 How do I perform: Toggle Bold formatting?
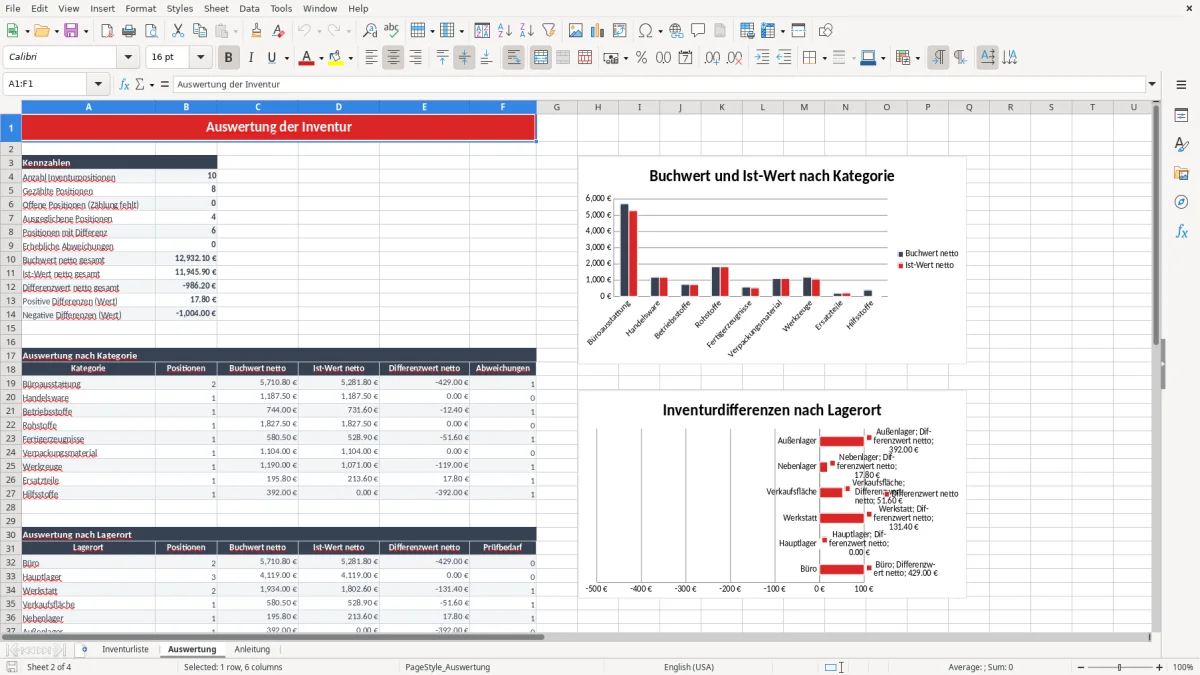click(229, 58)
